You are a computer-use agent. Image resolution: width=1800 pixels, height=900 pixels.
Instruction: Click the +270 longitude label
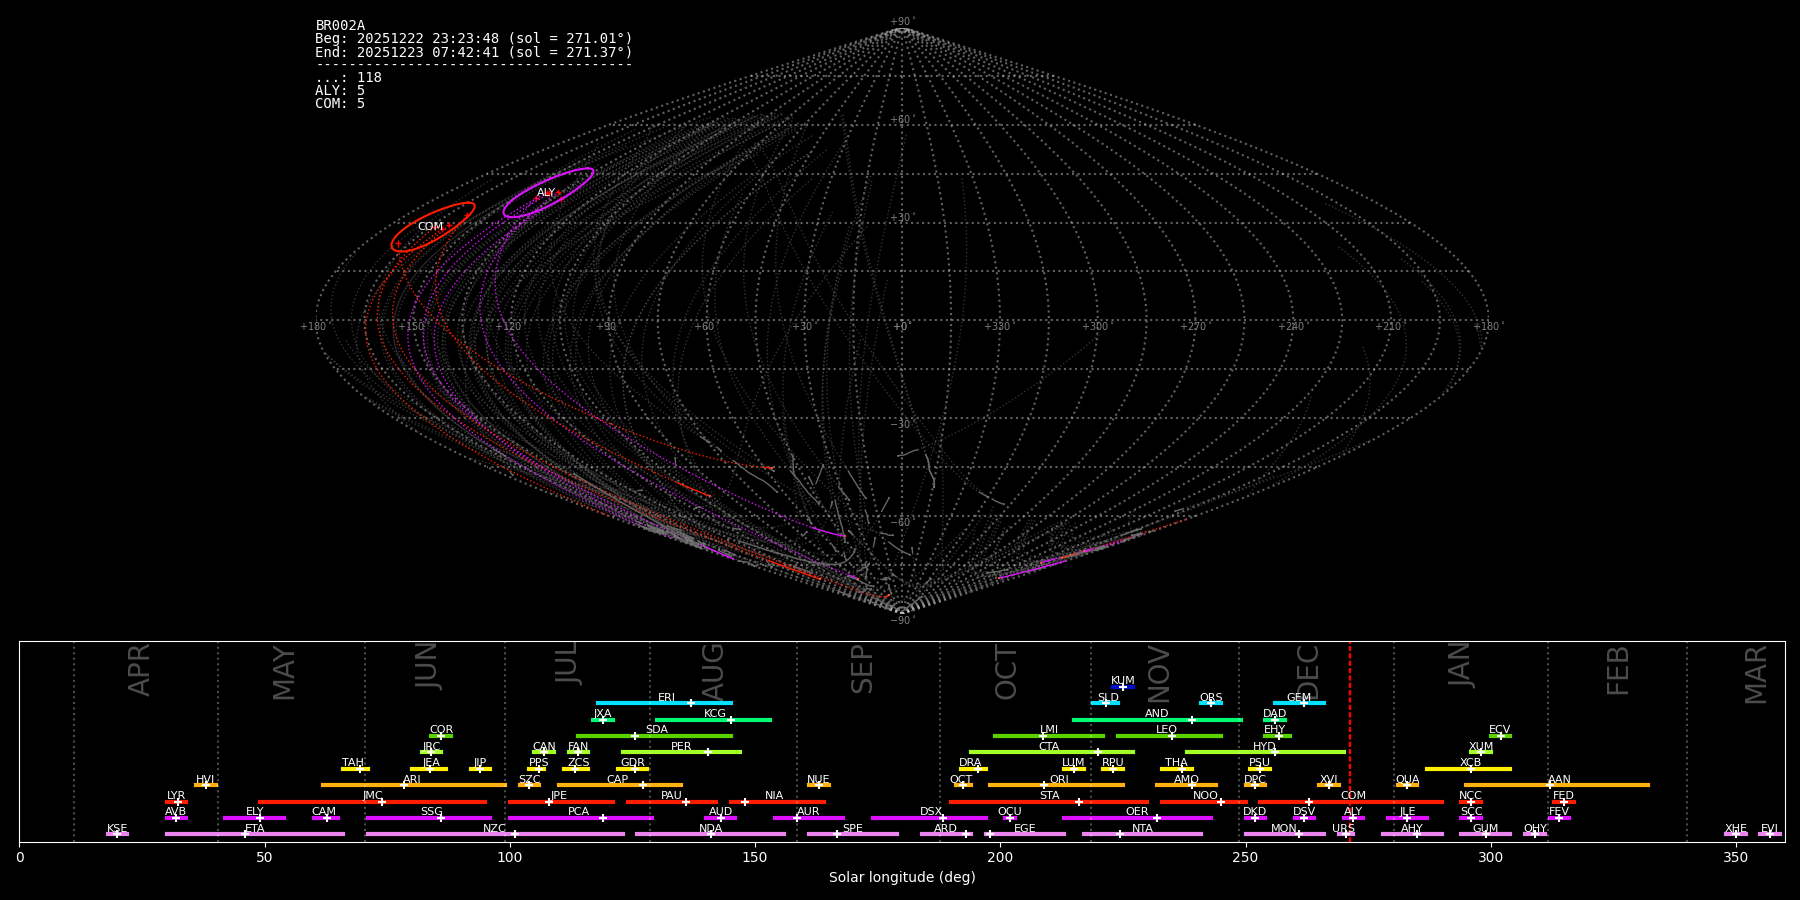click(x=1193, y=326)
